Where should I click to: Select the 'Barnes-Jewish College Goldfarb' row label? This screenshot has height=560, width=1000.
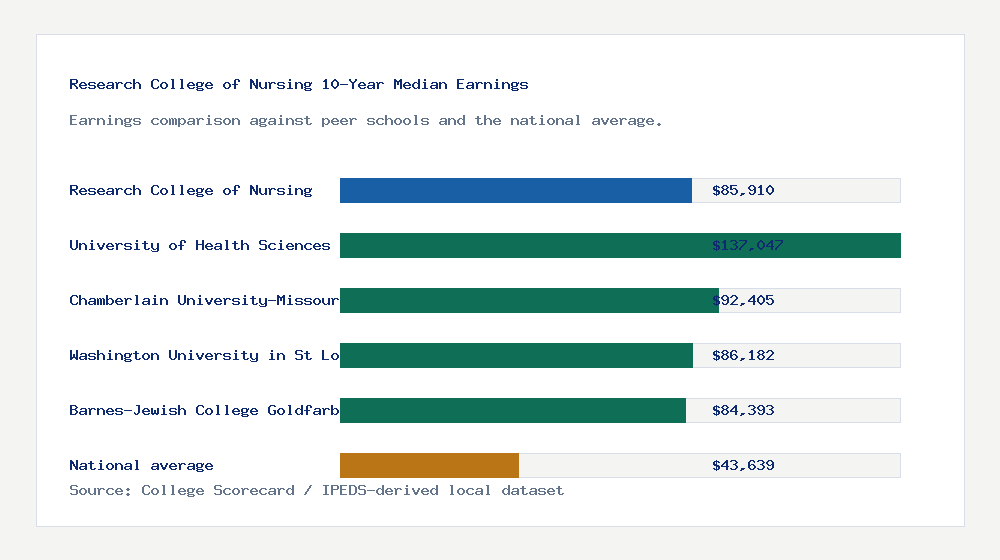(204, 410)
